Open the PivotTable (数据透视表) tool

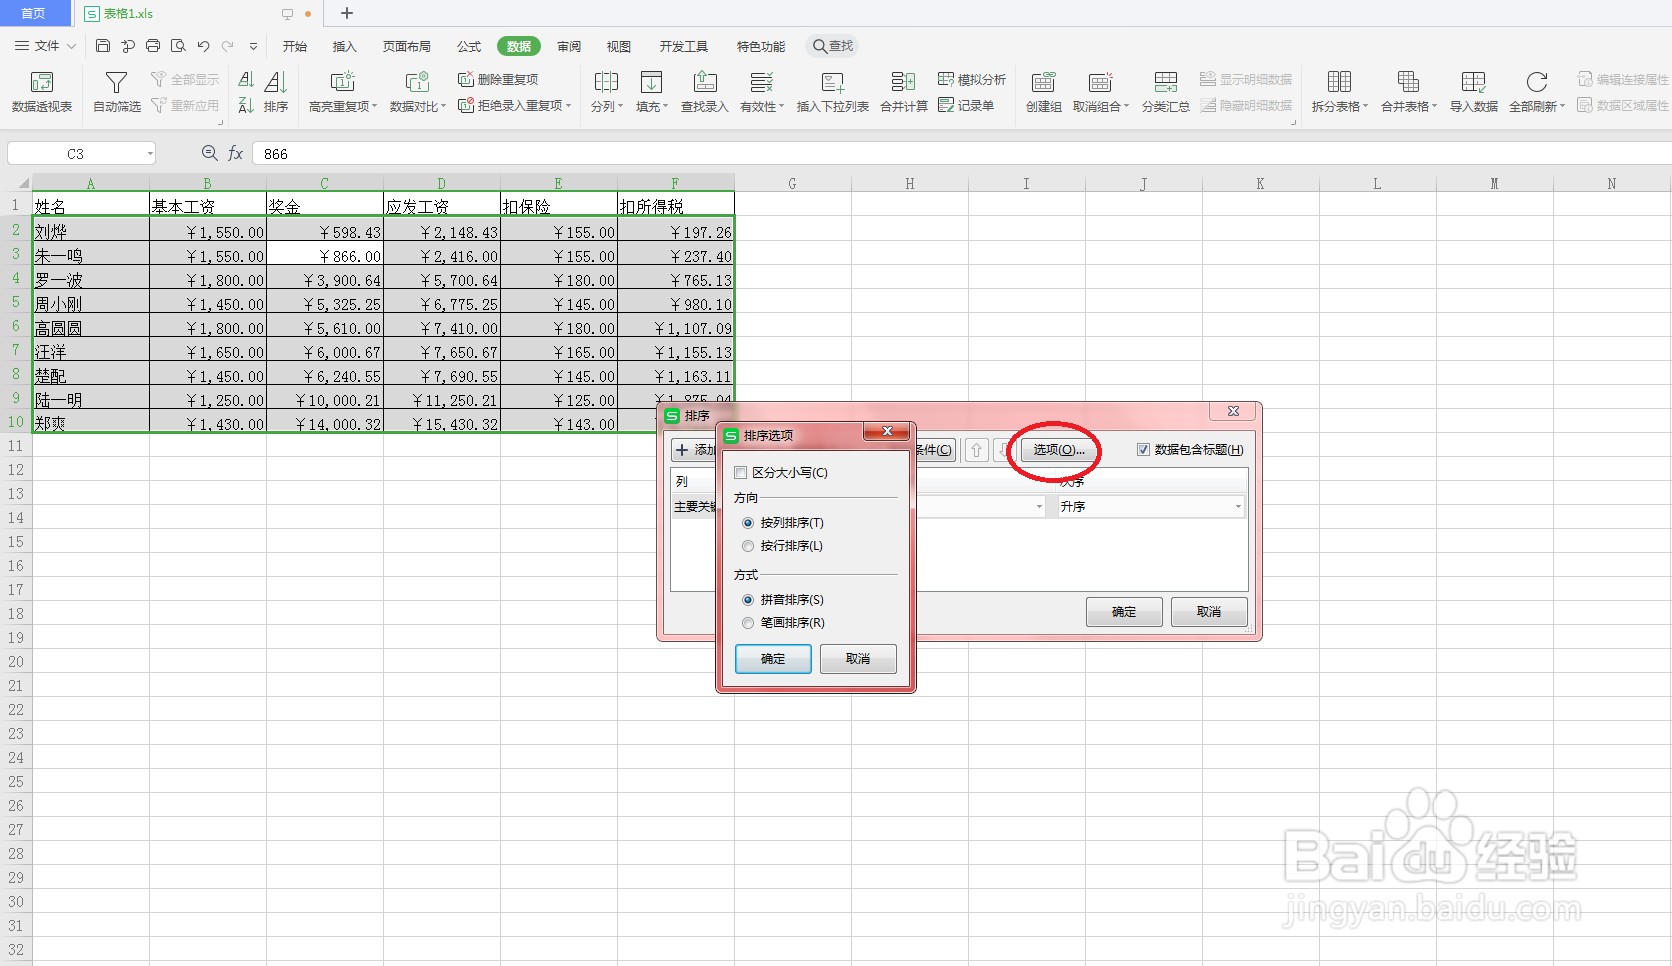tap(42, 91)
